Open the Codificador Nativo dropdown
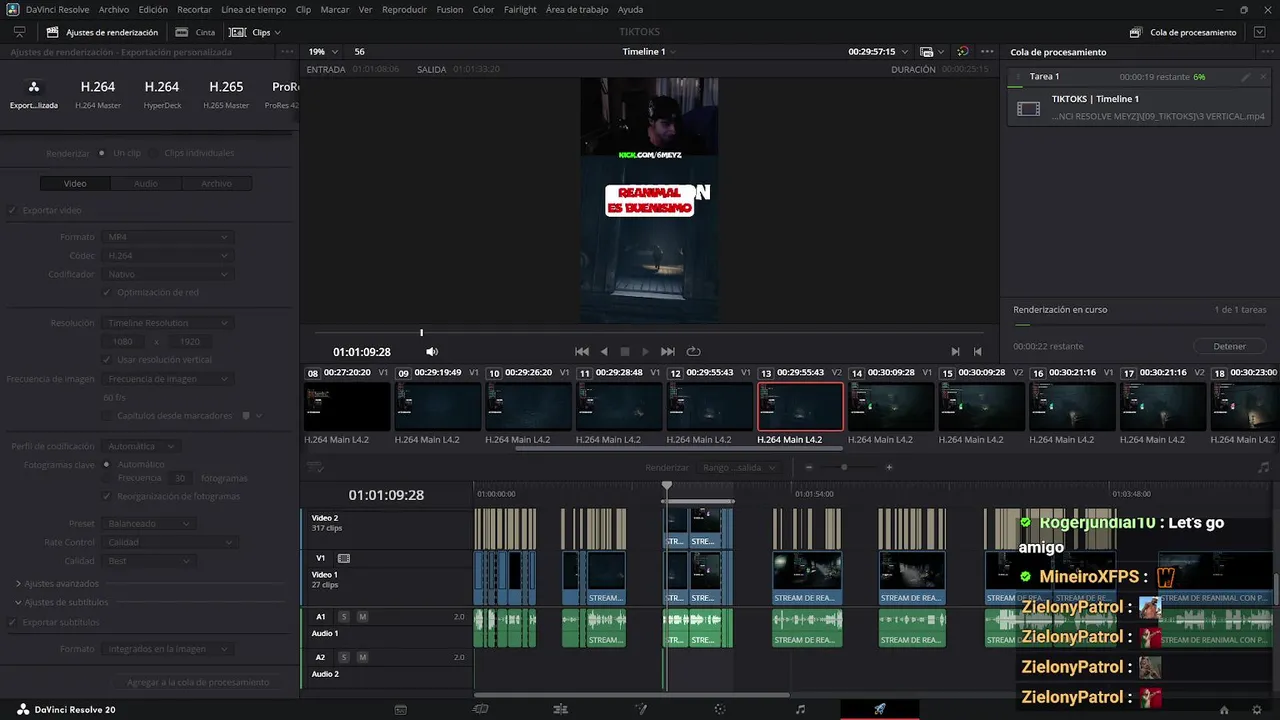Image resolution: width=1280 pixels, height=720 pixels. [x=167, y=274]
